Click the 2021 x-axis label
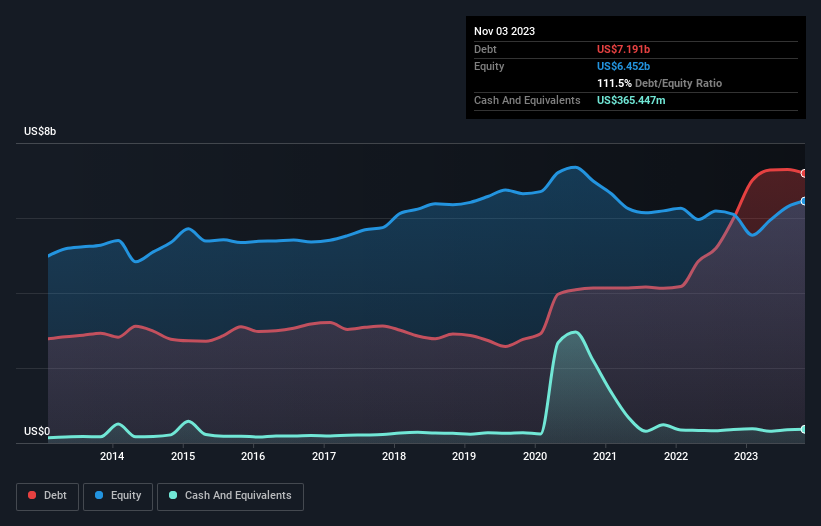This screenshot has height=526, width=821. point(605,456)
